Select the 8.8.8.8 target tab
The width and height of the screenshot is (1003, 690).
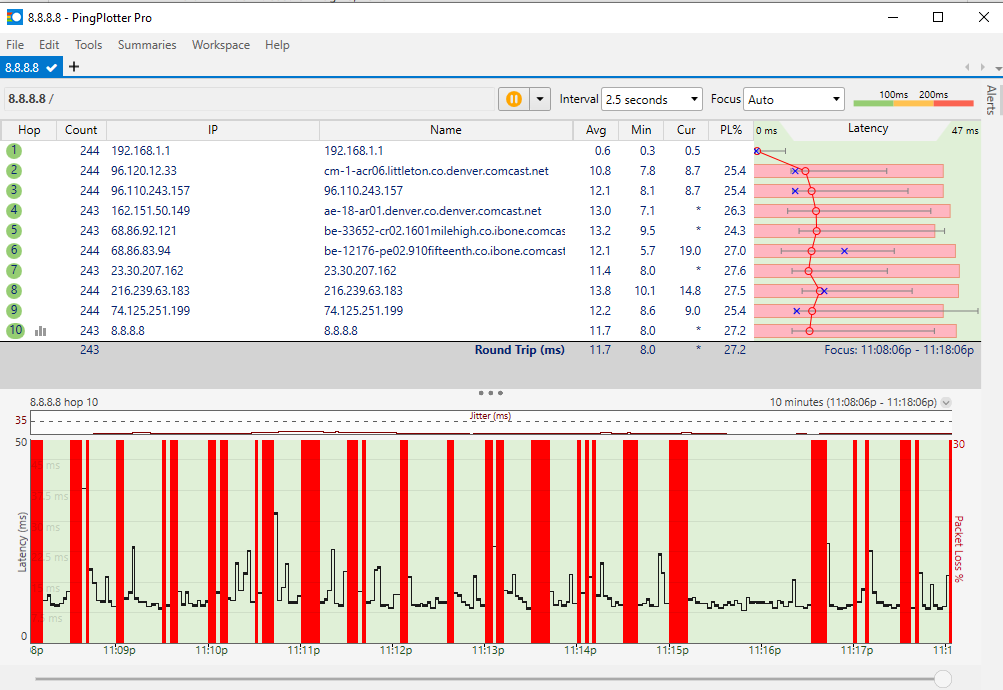pyautogui.click(x=31, y=67)
